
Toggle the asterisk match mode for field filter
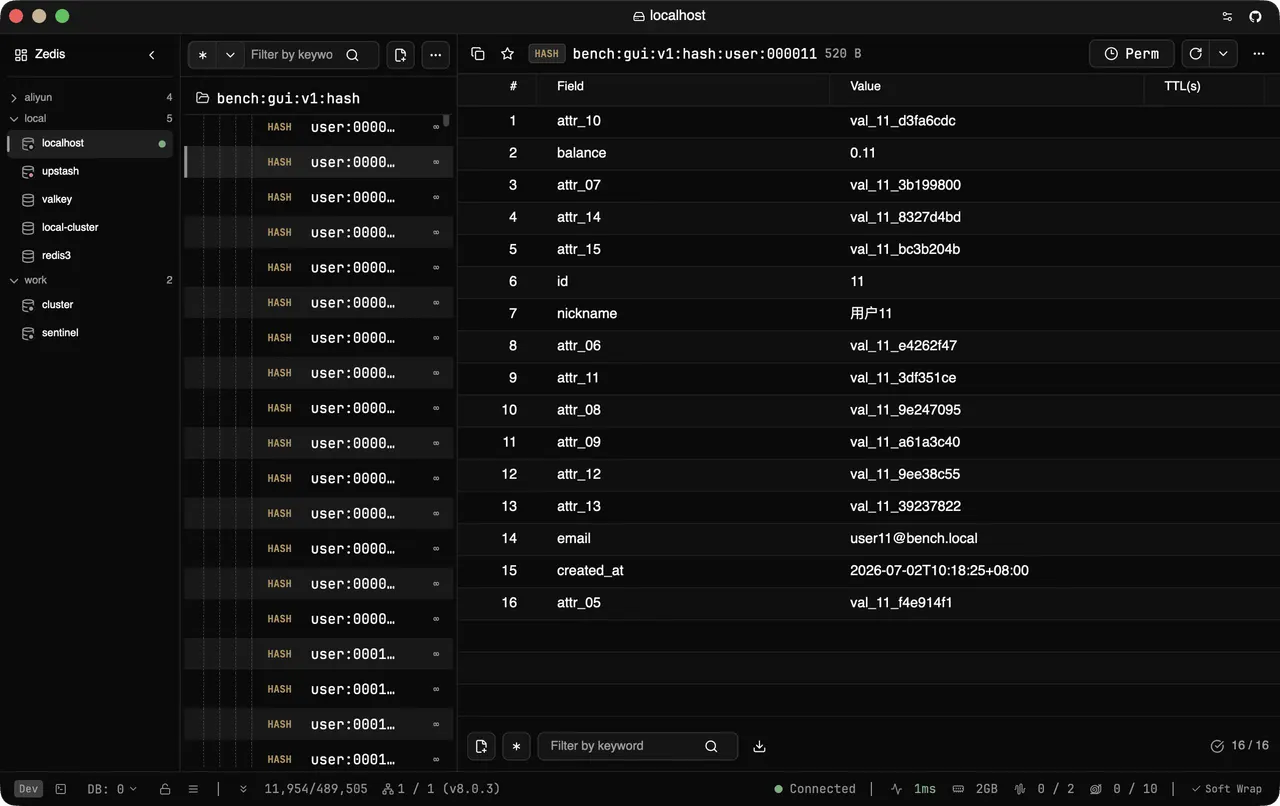click(x=516, y=746)
